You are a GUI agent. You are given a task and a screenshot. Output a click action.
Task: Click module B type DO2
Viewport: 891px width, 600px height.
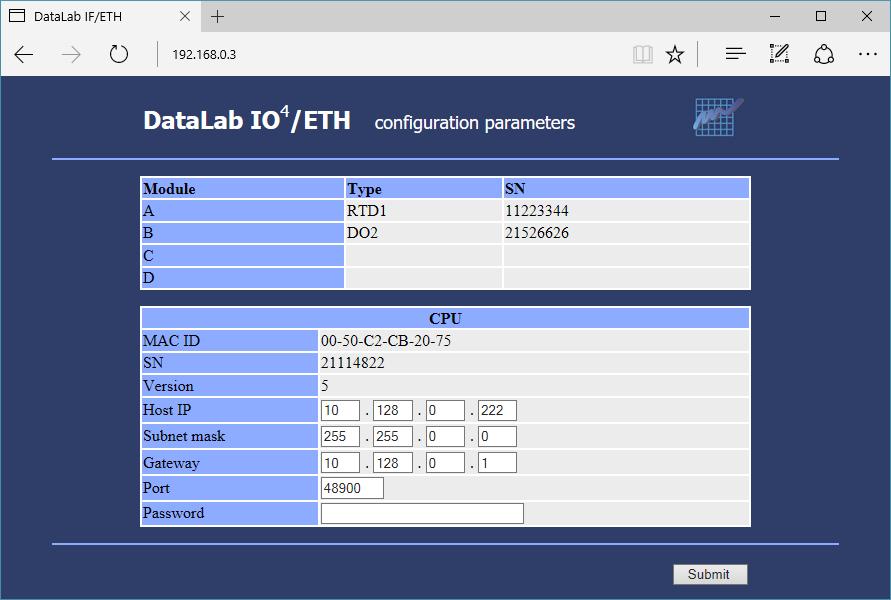click(x=362, y=233)
